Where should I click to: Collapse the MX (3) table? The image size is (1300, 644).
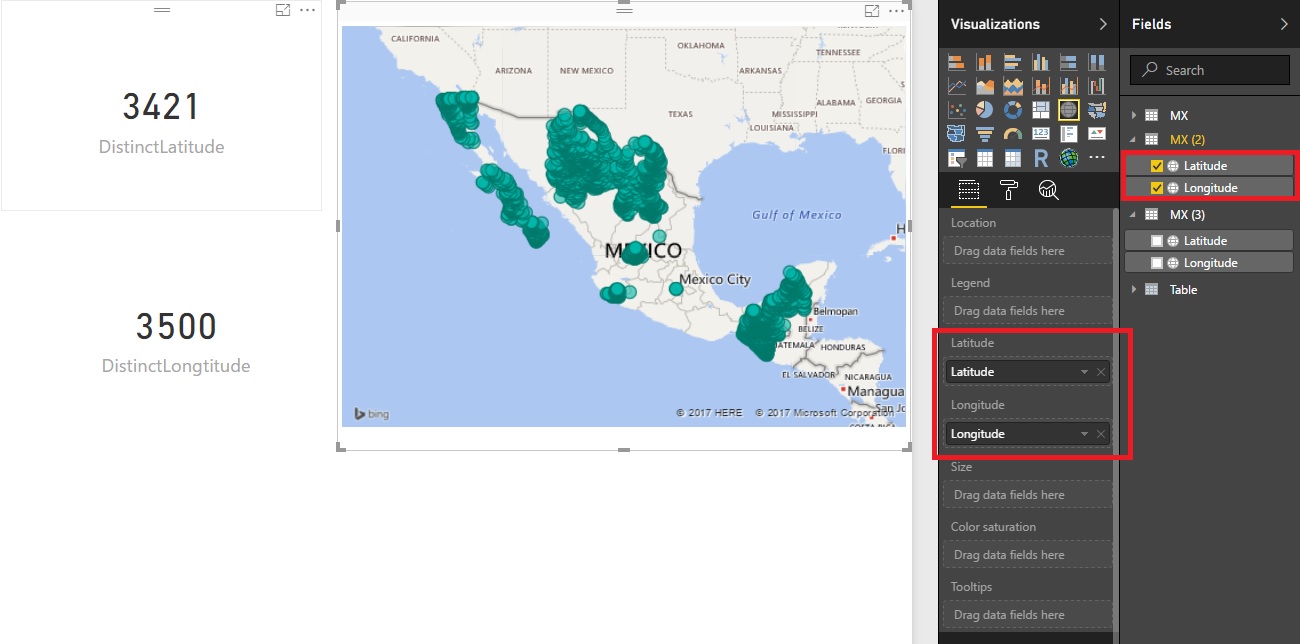point(1134,215)
